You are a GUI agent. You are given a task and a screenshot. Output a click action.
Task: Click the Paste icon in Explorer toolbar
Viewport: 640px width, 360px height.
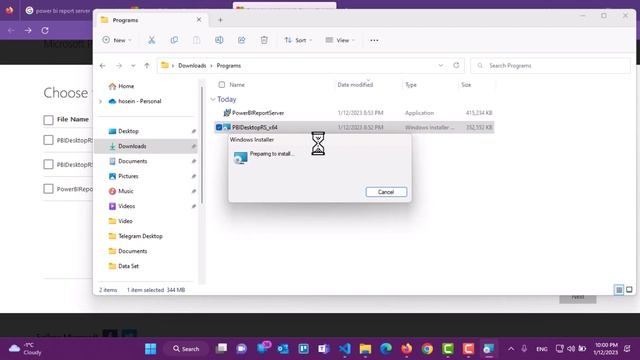coord(196,40)
